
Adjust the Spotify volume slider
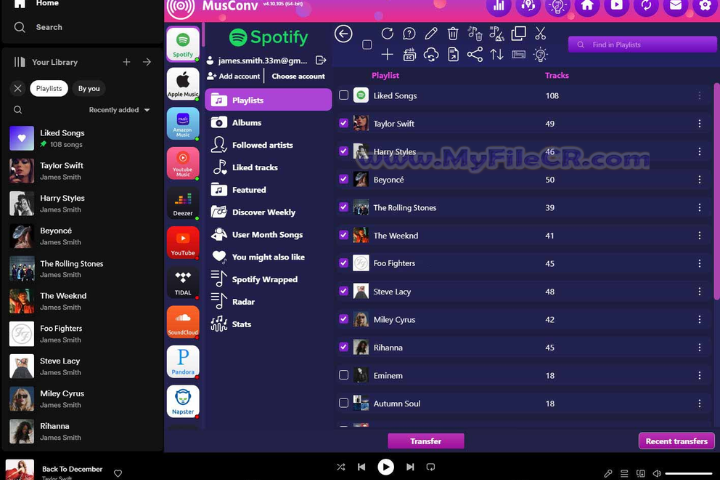pos(688,473)
